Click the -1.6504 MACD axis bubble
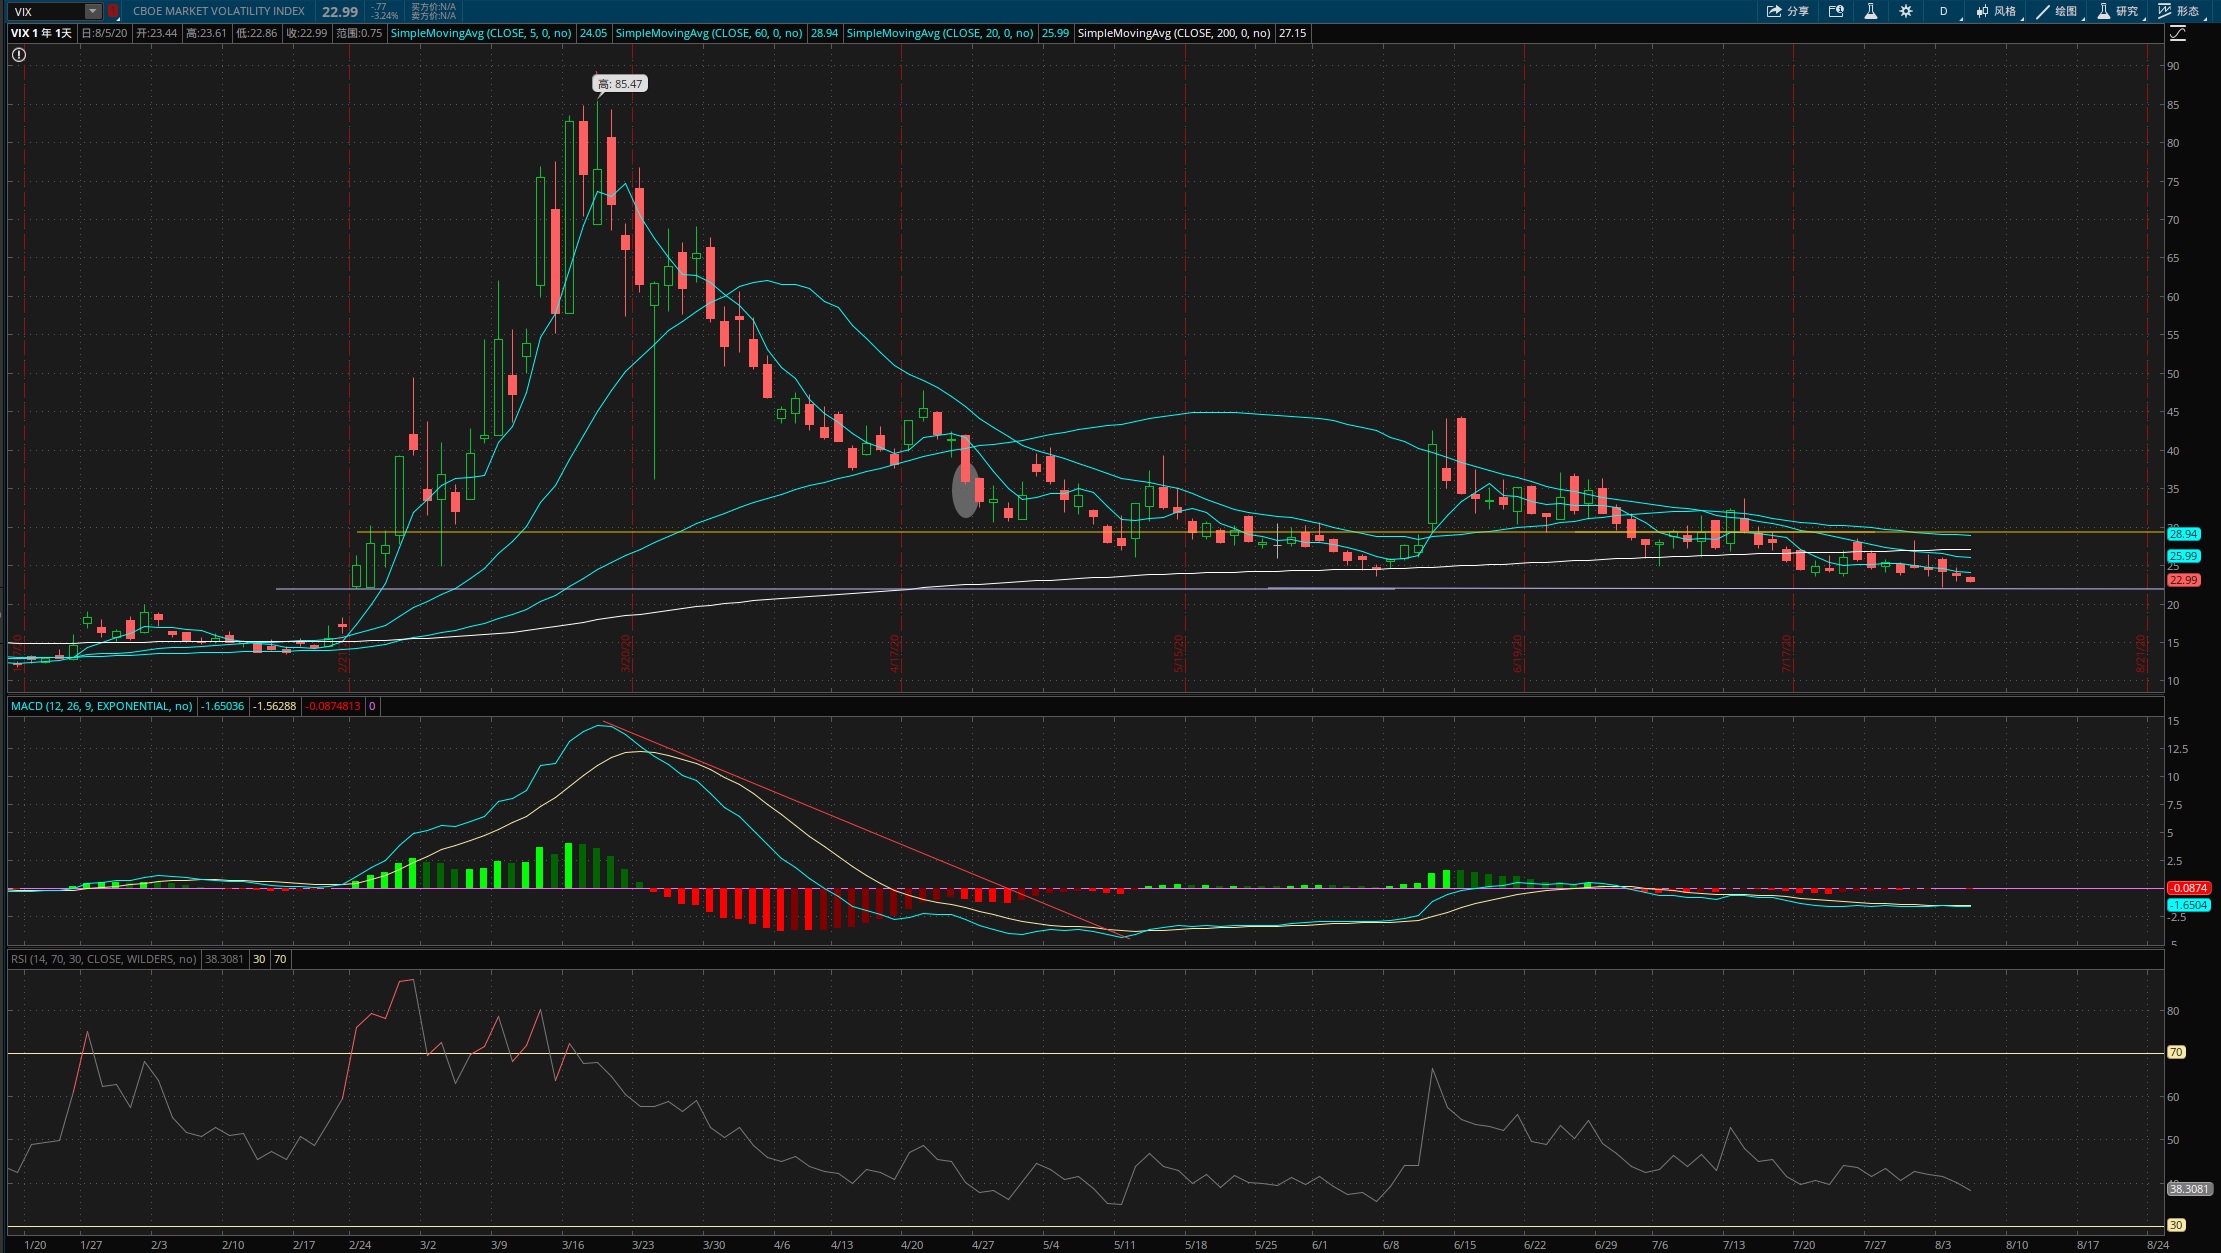Viewport: 2221px width, 1253px height. [2188, 905]
